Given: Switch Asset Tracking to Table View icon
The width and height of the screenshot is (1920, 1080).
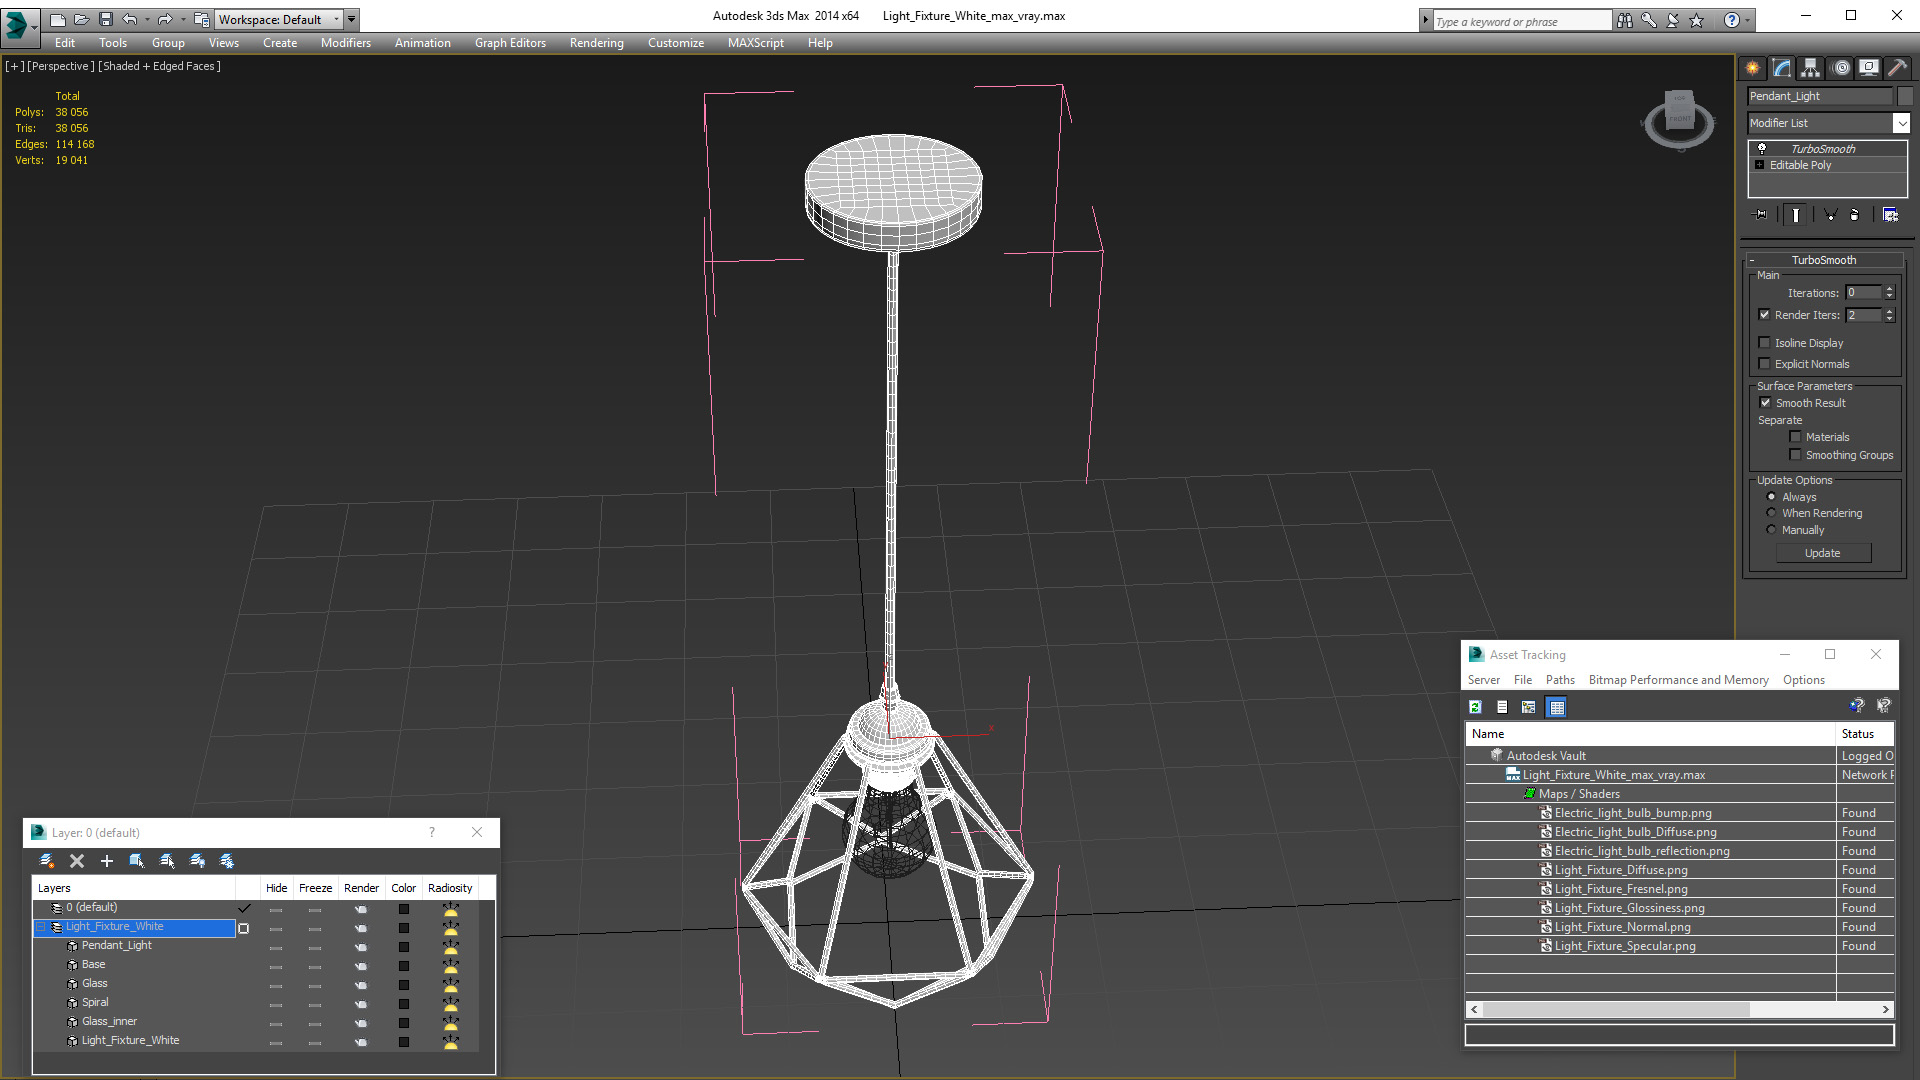Looking at the screenshot, I should coord(1556,707).
